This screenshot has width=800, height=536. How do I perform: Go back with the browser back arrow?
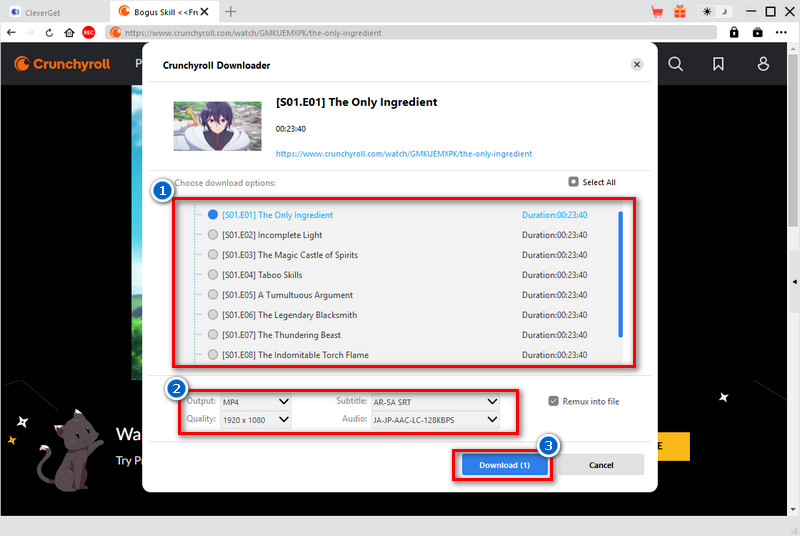pyautogui.click(x=11, y=33)
